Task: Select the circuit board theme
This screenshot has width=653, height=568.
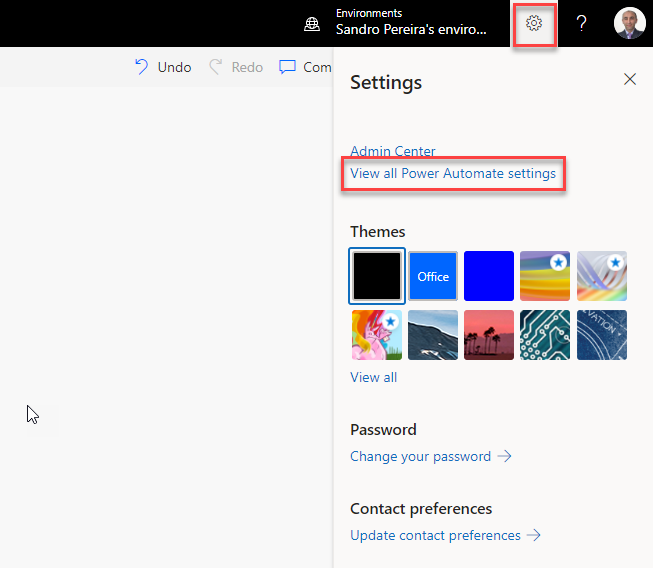Action: (545, 334)
